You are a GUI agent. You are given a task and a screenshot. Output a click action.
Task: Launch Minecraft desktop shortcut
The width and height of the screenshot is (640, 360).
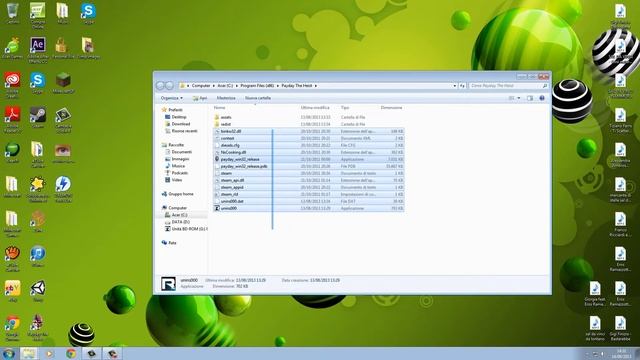point(63,83)
